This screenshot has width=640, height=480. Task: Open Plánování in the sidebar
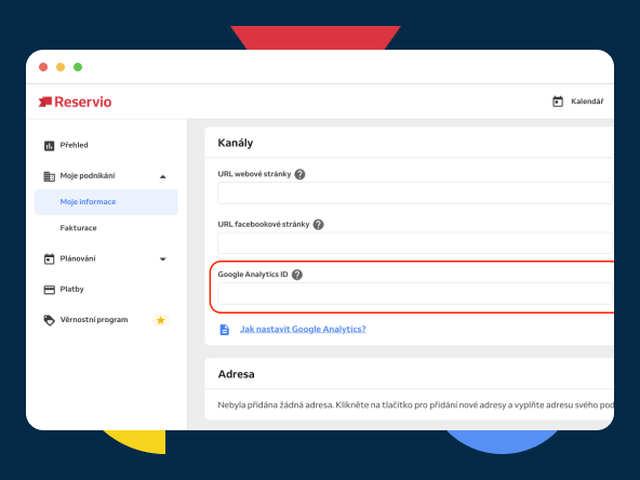click(x=78, y=258)
